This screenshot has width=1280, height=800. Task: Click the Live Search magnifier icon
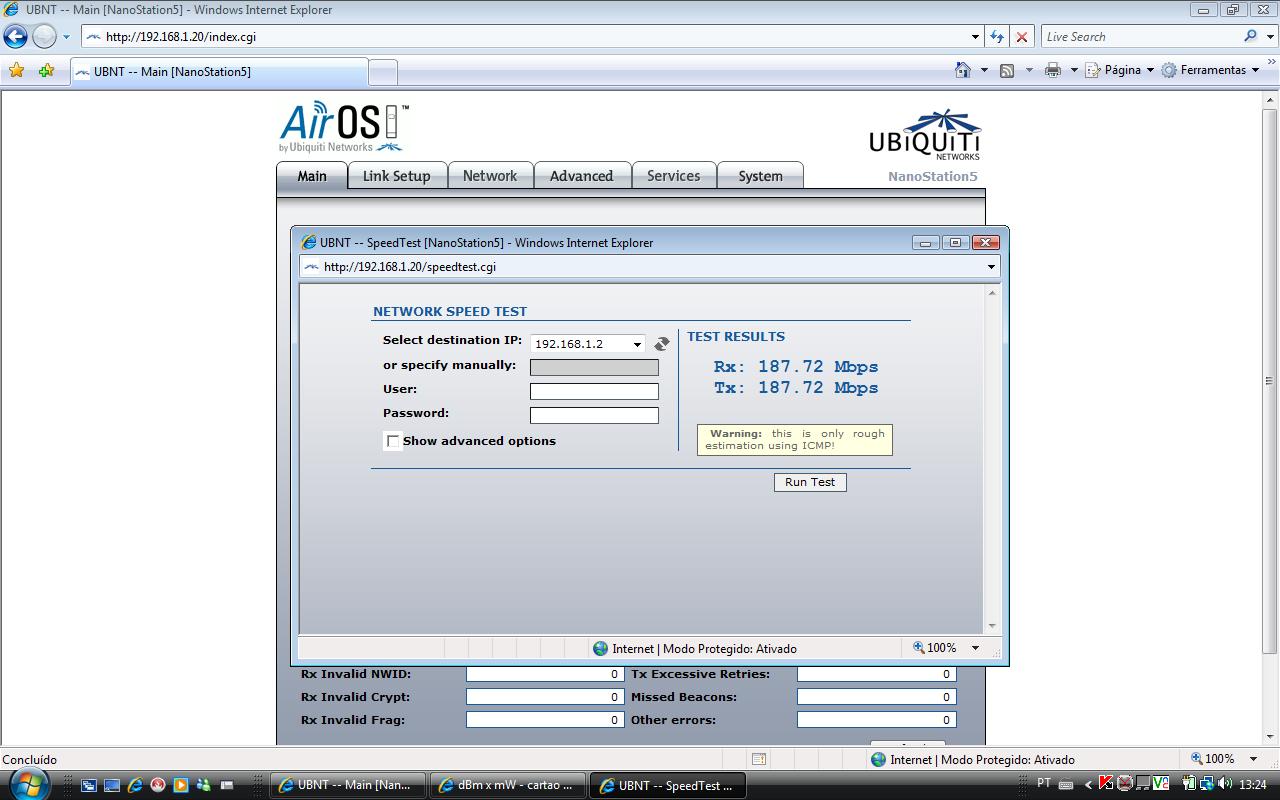click(1250, 36)
